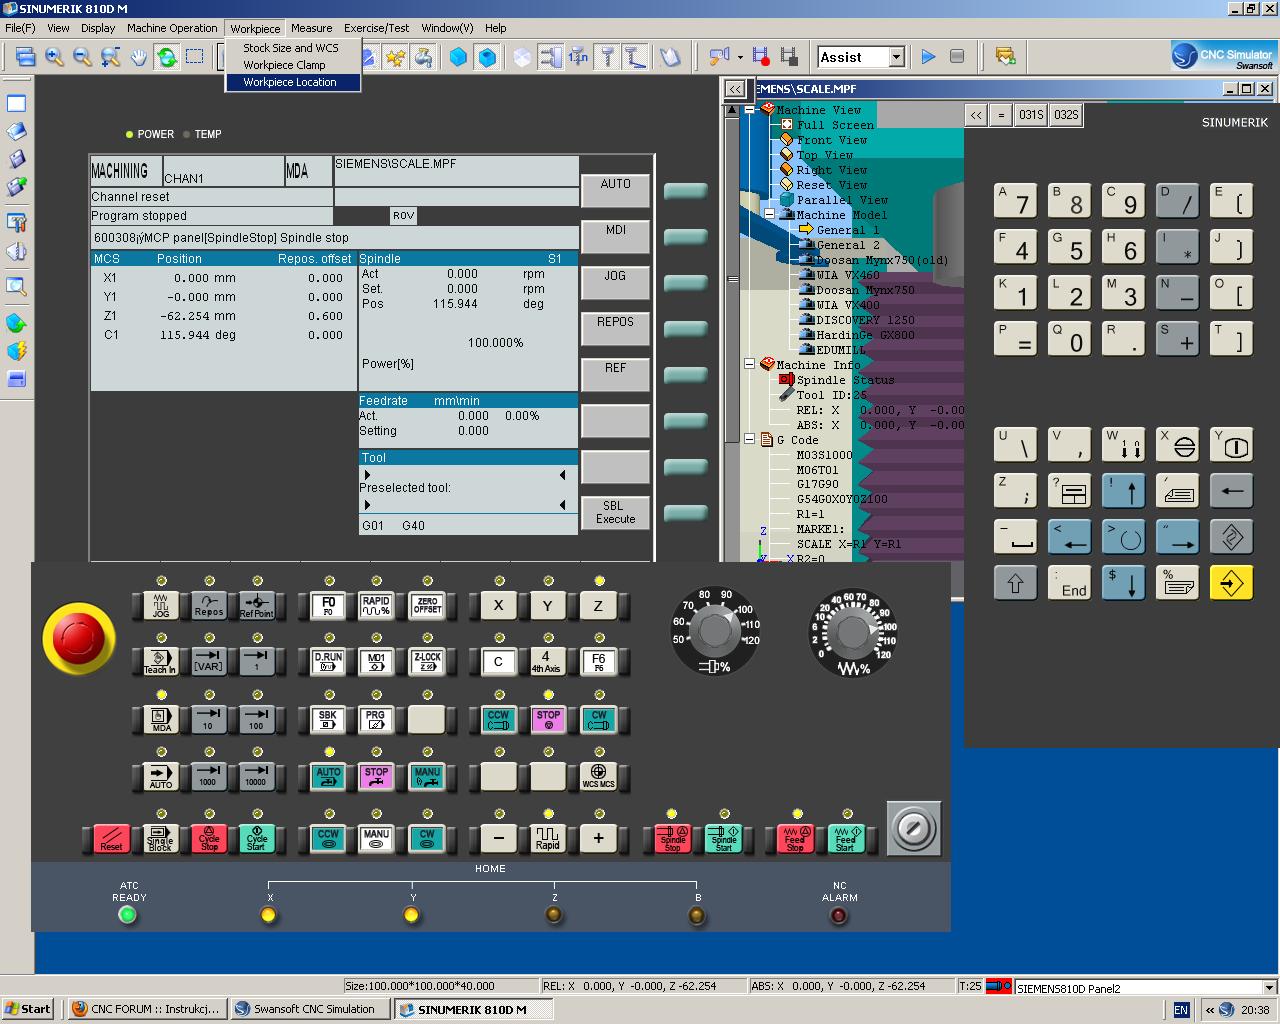This screenshot has width=1280, height=1024.
Task: Collapse the Machine Info tree node
Action: pyautogui.click(x=749, y=365)
